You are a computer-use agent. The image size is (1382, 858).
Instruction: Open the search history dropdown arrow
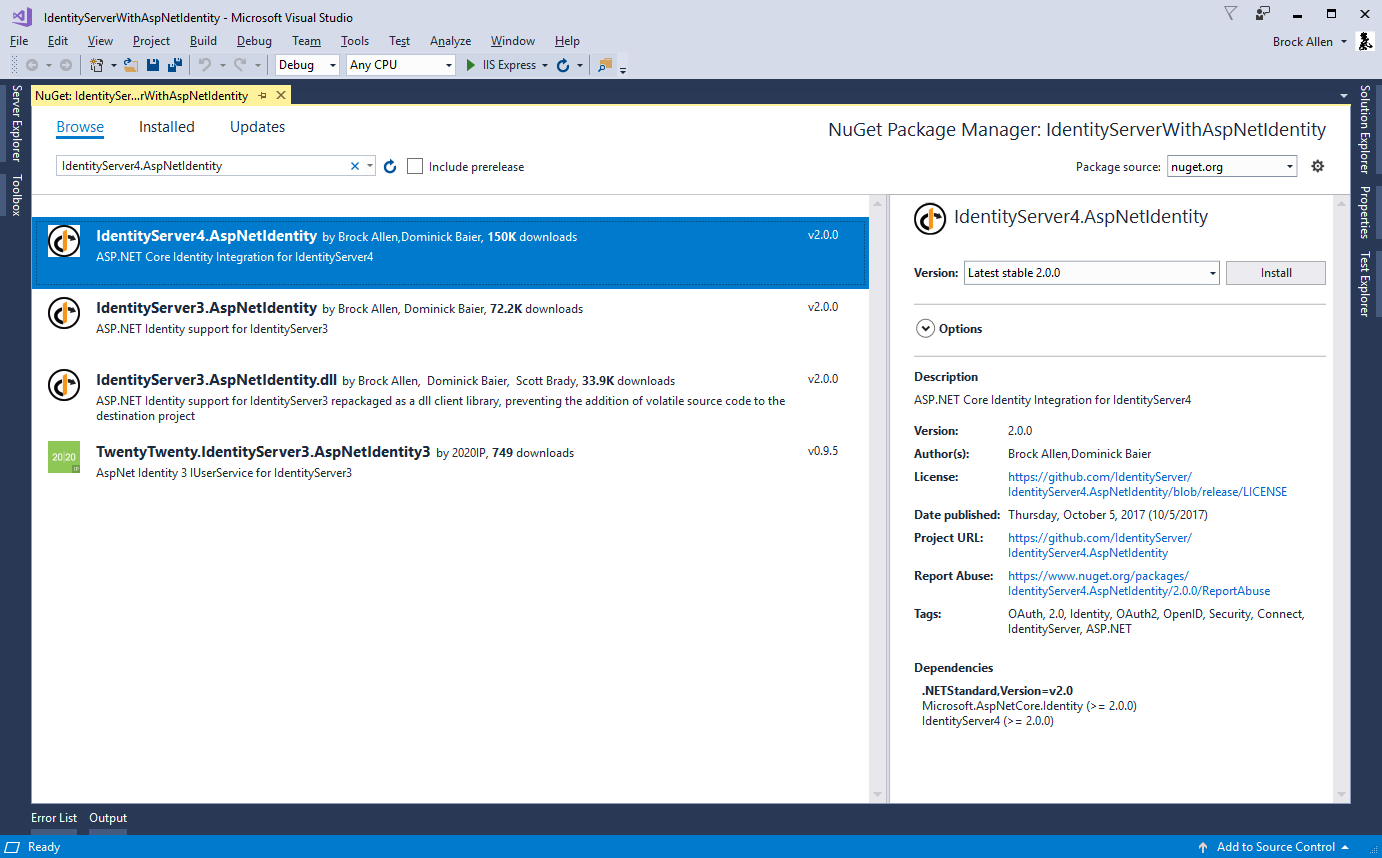tap(370, 166)
